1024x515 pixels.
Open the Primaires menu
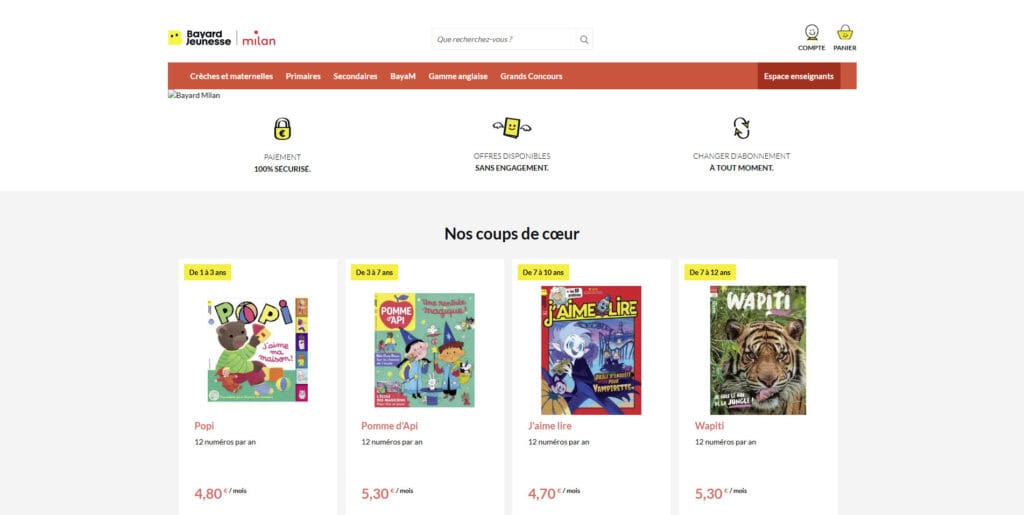point(303,76)
